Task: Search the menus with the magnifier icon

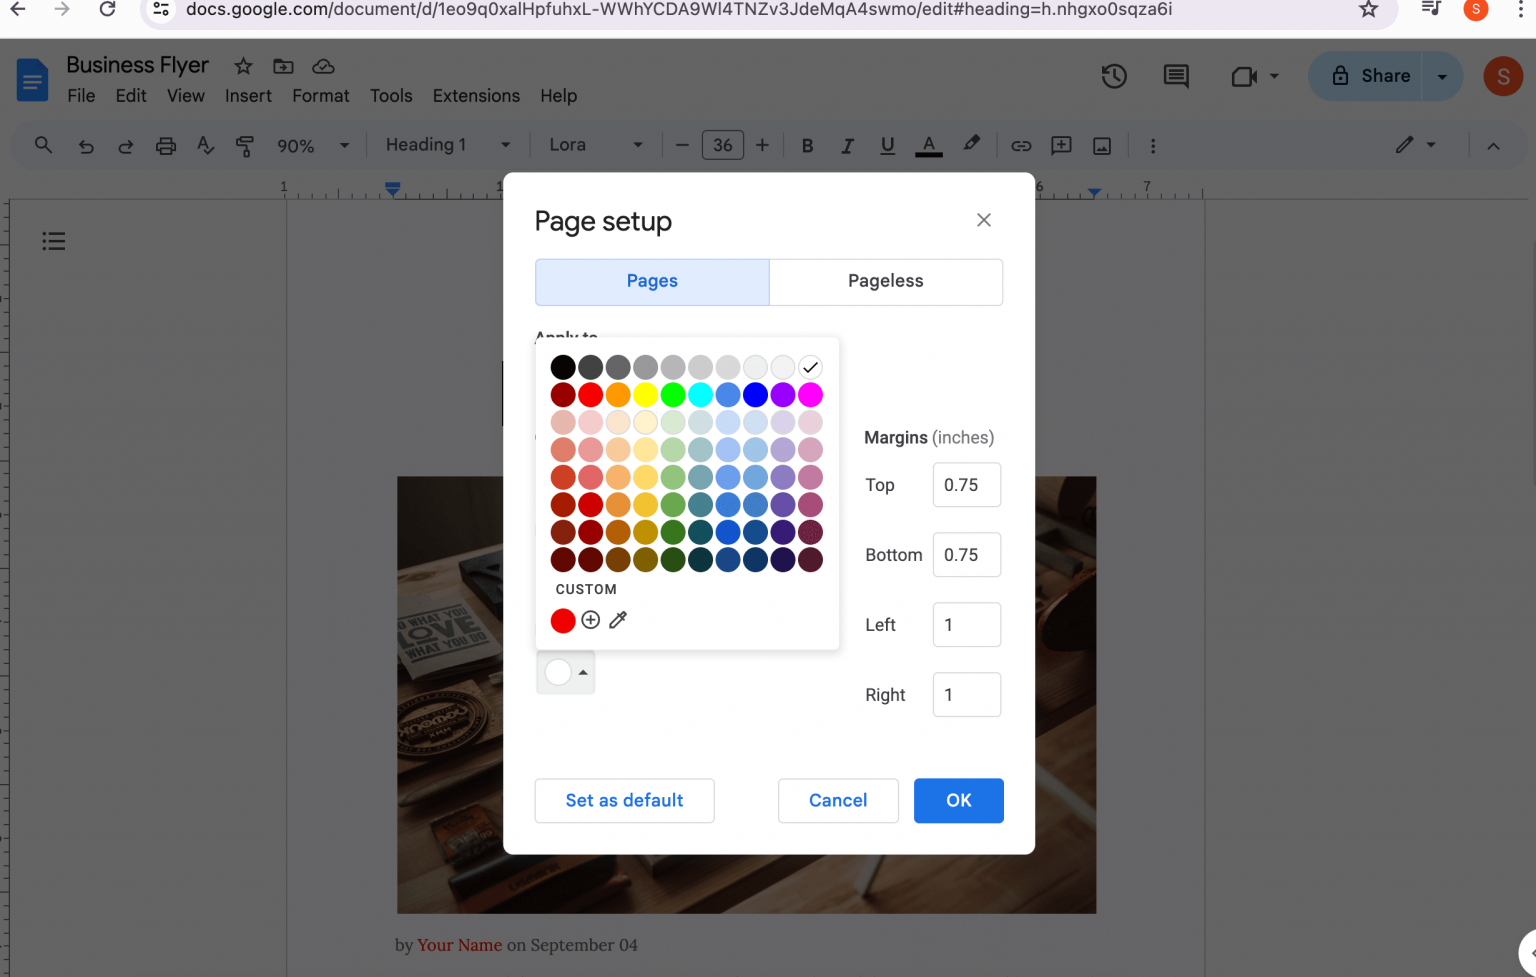Action: tap(43, 145)
